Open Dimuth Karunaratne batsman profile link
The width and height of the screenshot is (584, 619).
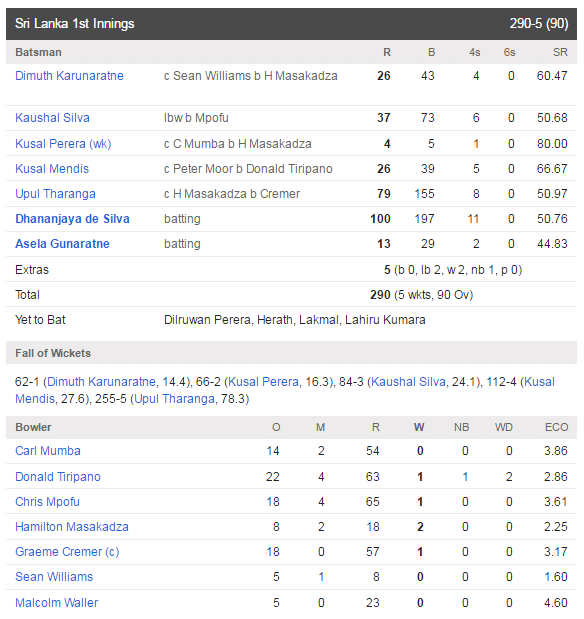69,76
